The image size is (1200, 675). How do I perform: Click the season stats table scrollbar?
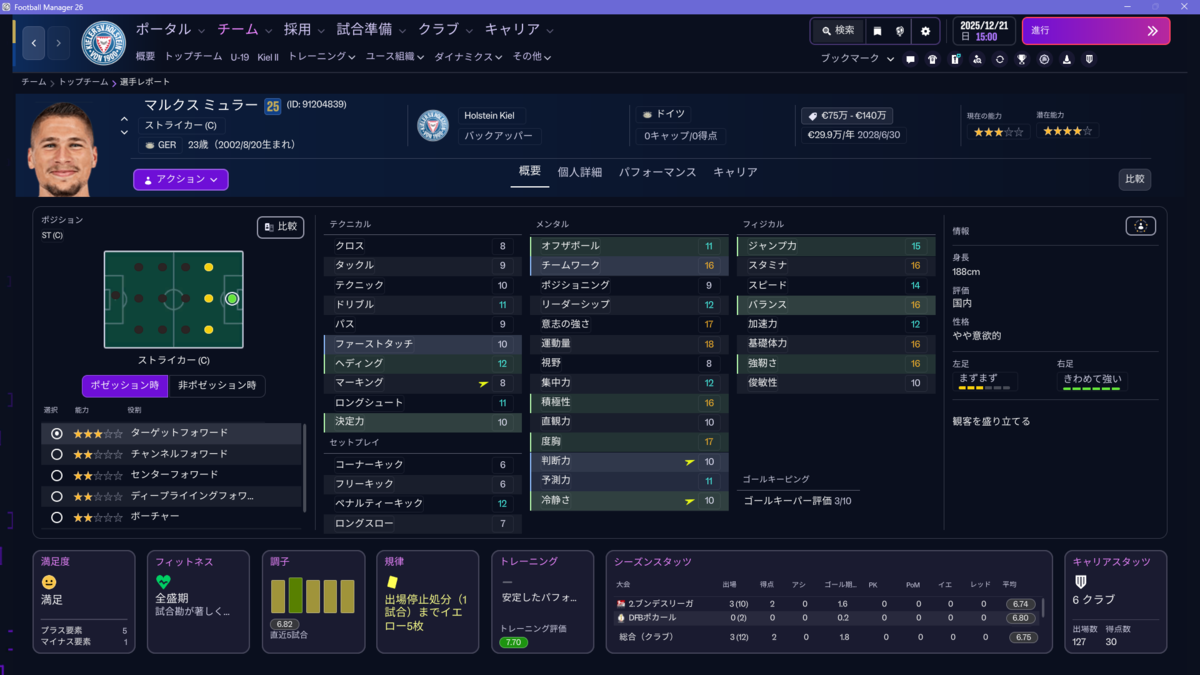pos(1044,608)
